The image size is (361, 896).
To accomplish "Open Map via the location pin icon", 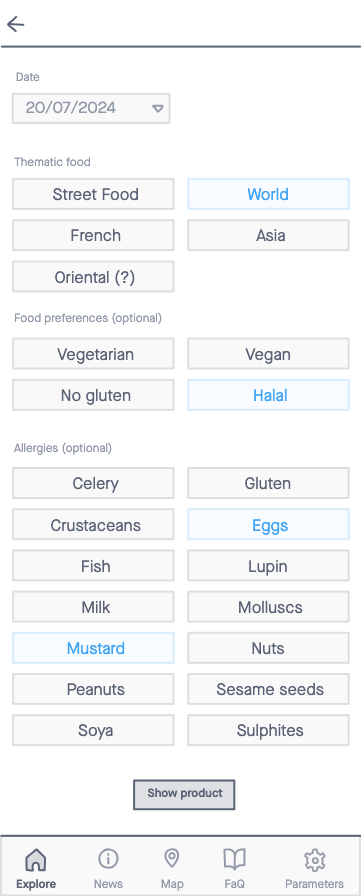I will [x=171, y=858].
